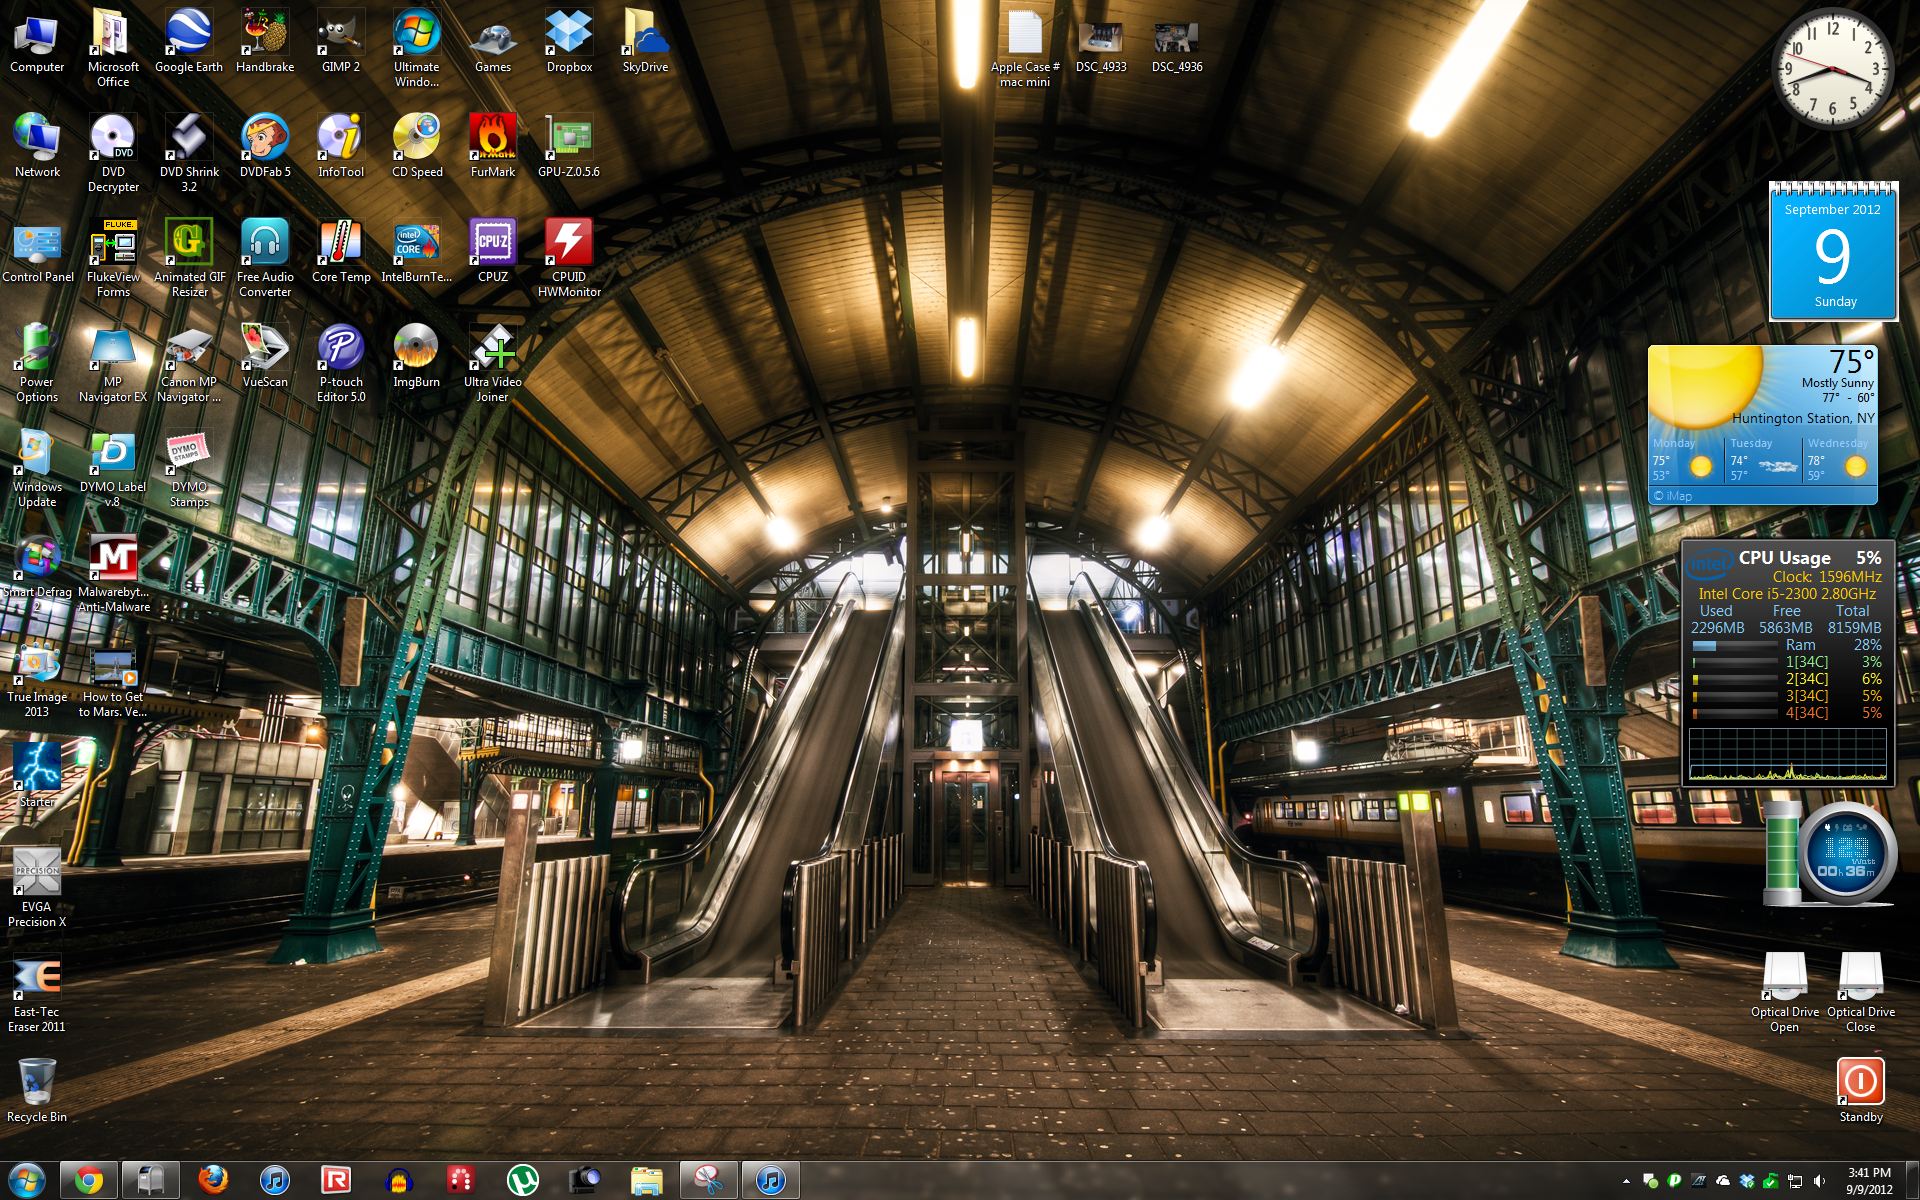1920x1200 pixels.
Task: Launch Handbrake from the desktop
Action: coord(265,42)
